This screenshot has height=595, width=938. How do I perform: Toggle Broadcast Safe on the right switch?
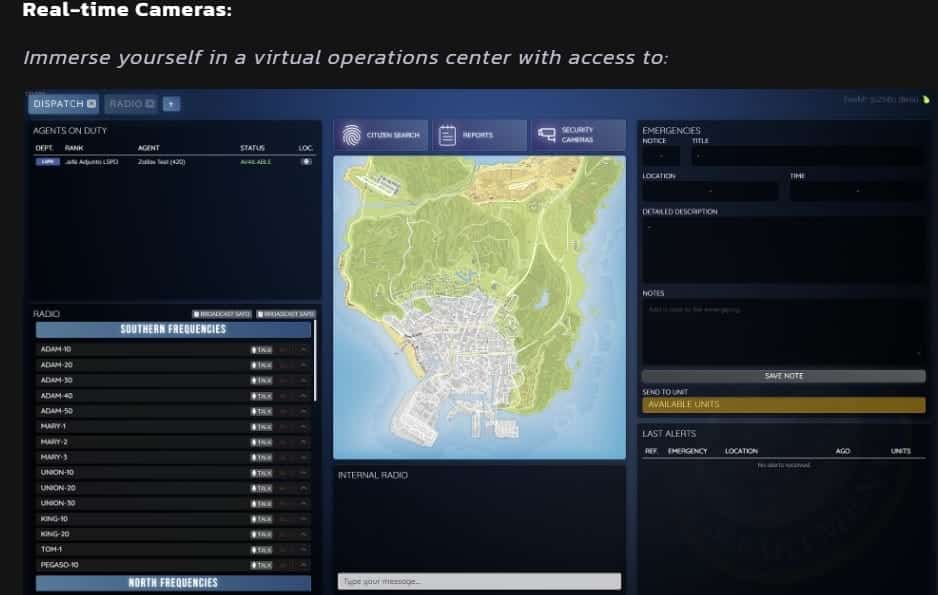pos(288,313)
